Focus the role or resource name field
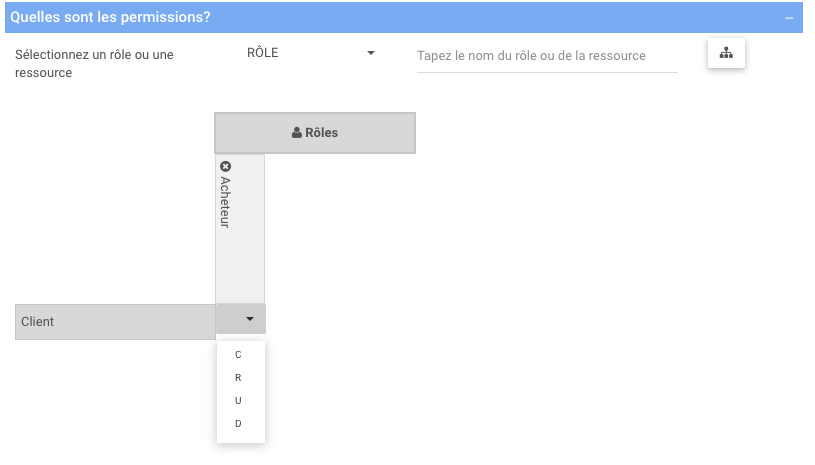This screenshot has height=465, width=815. pos(546,56)
